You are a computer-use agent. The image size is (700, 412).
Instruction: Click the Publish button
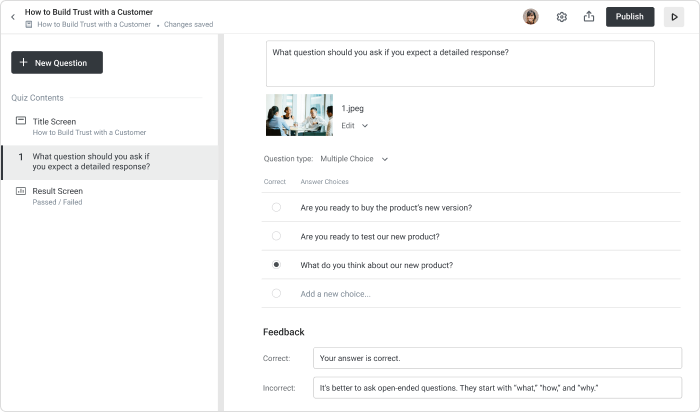coord(630,17)
